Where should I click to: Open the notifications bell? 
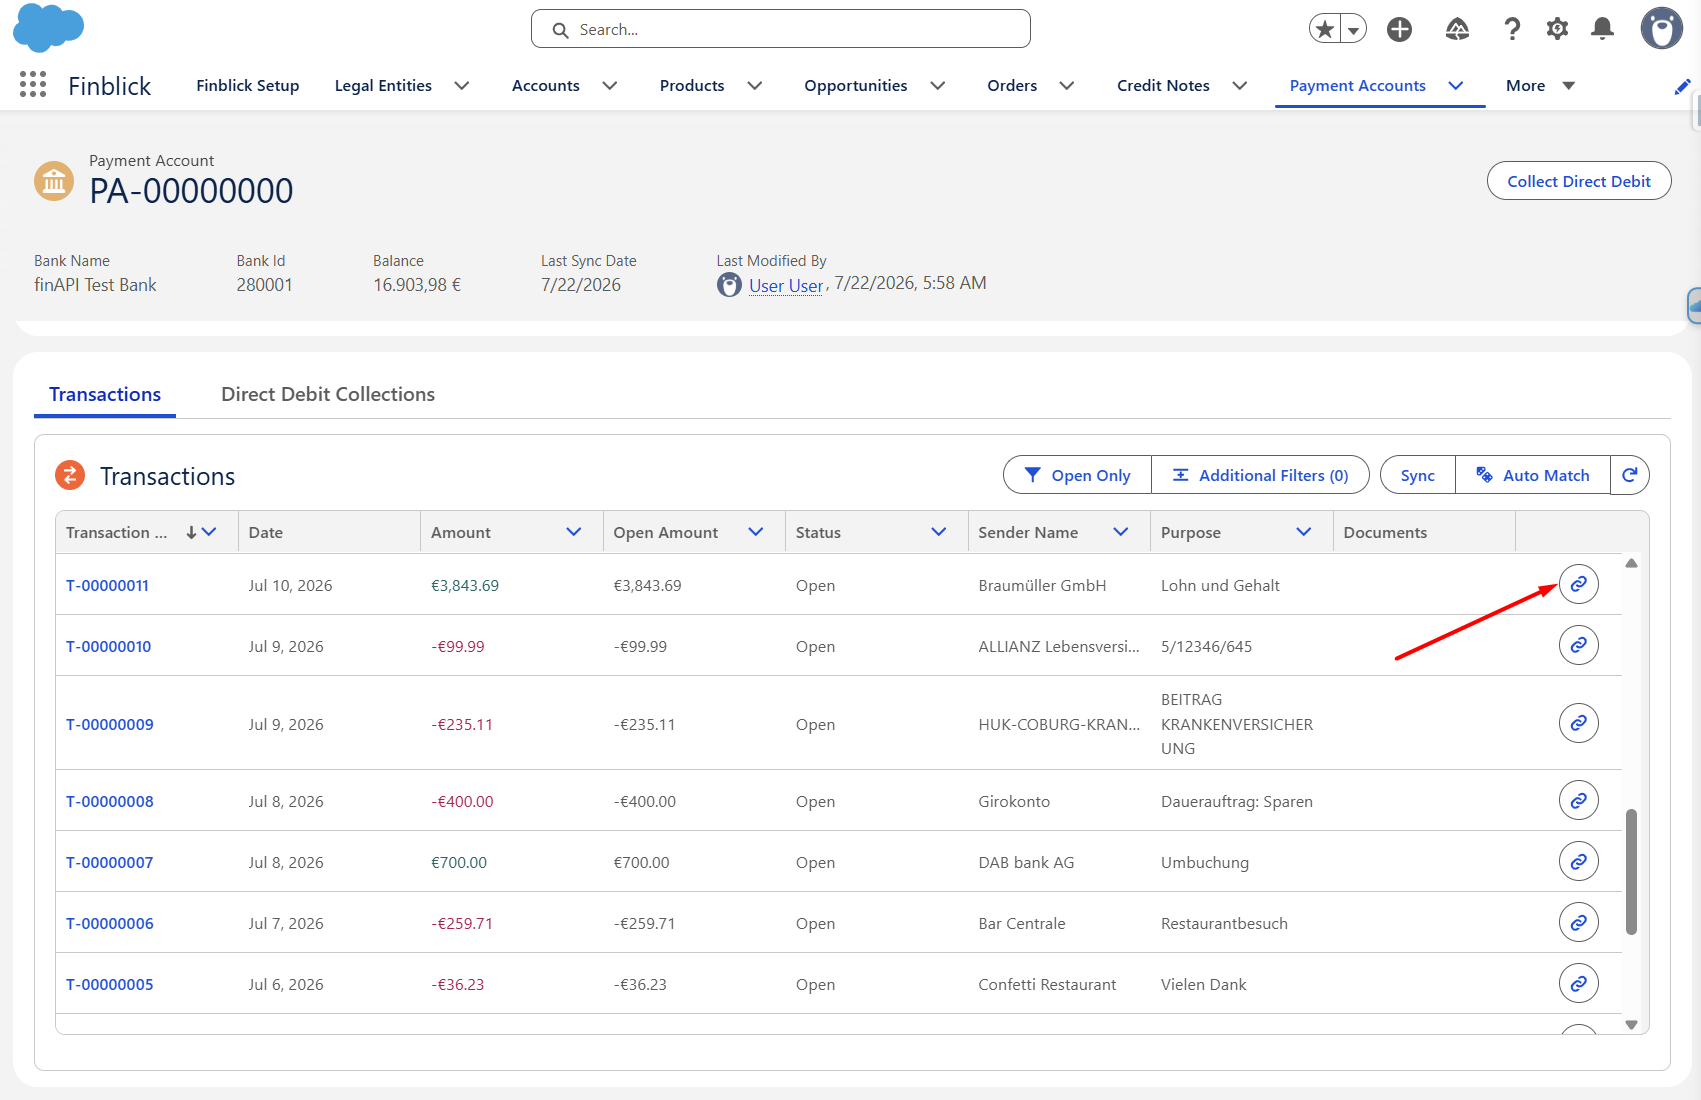click(x=1602, y=29)
